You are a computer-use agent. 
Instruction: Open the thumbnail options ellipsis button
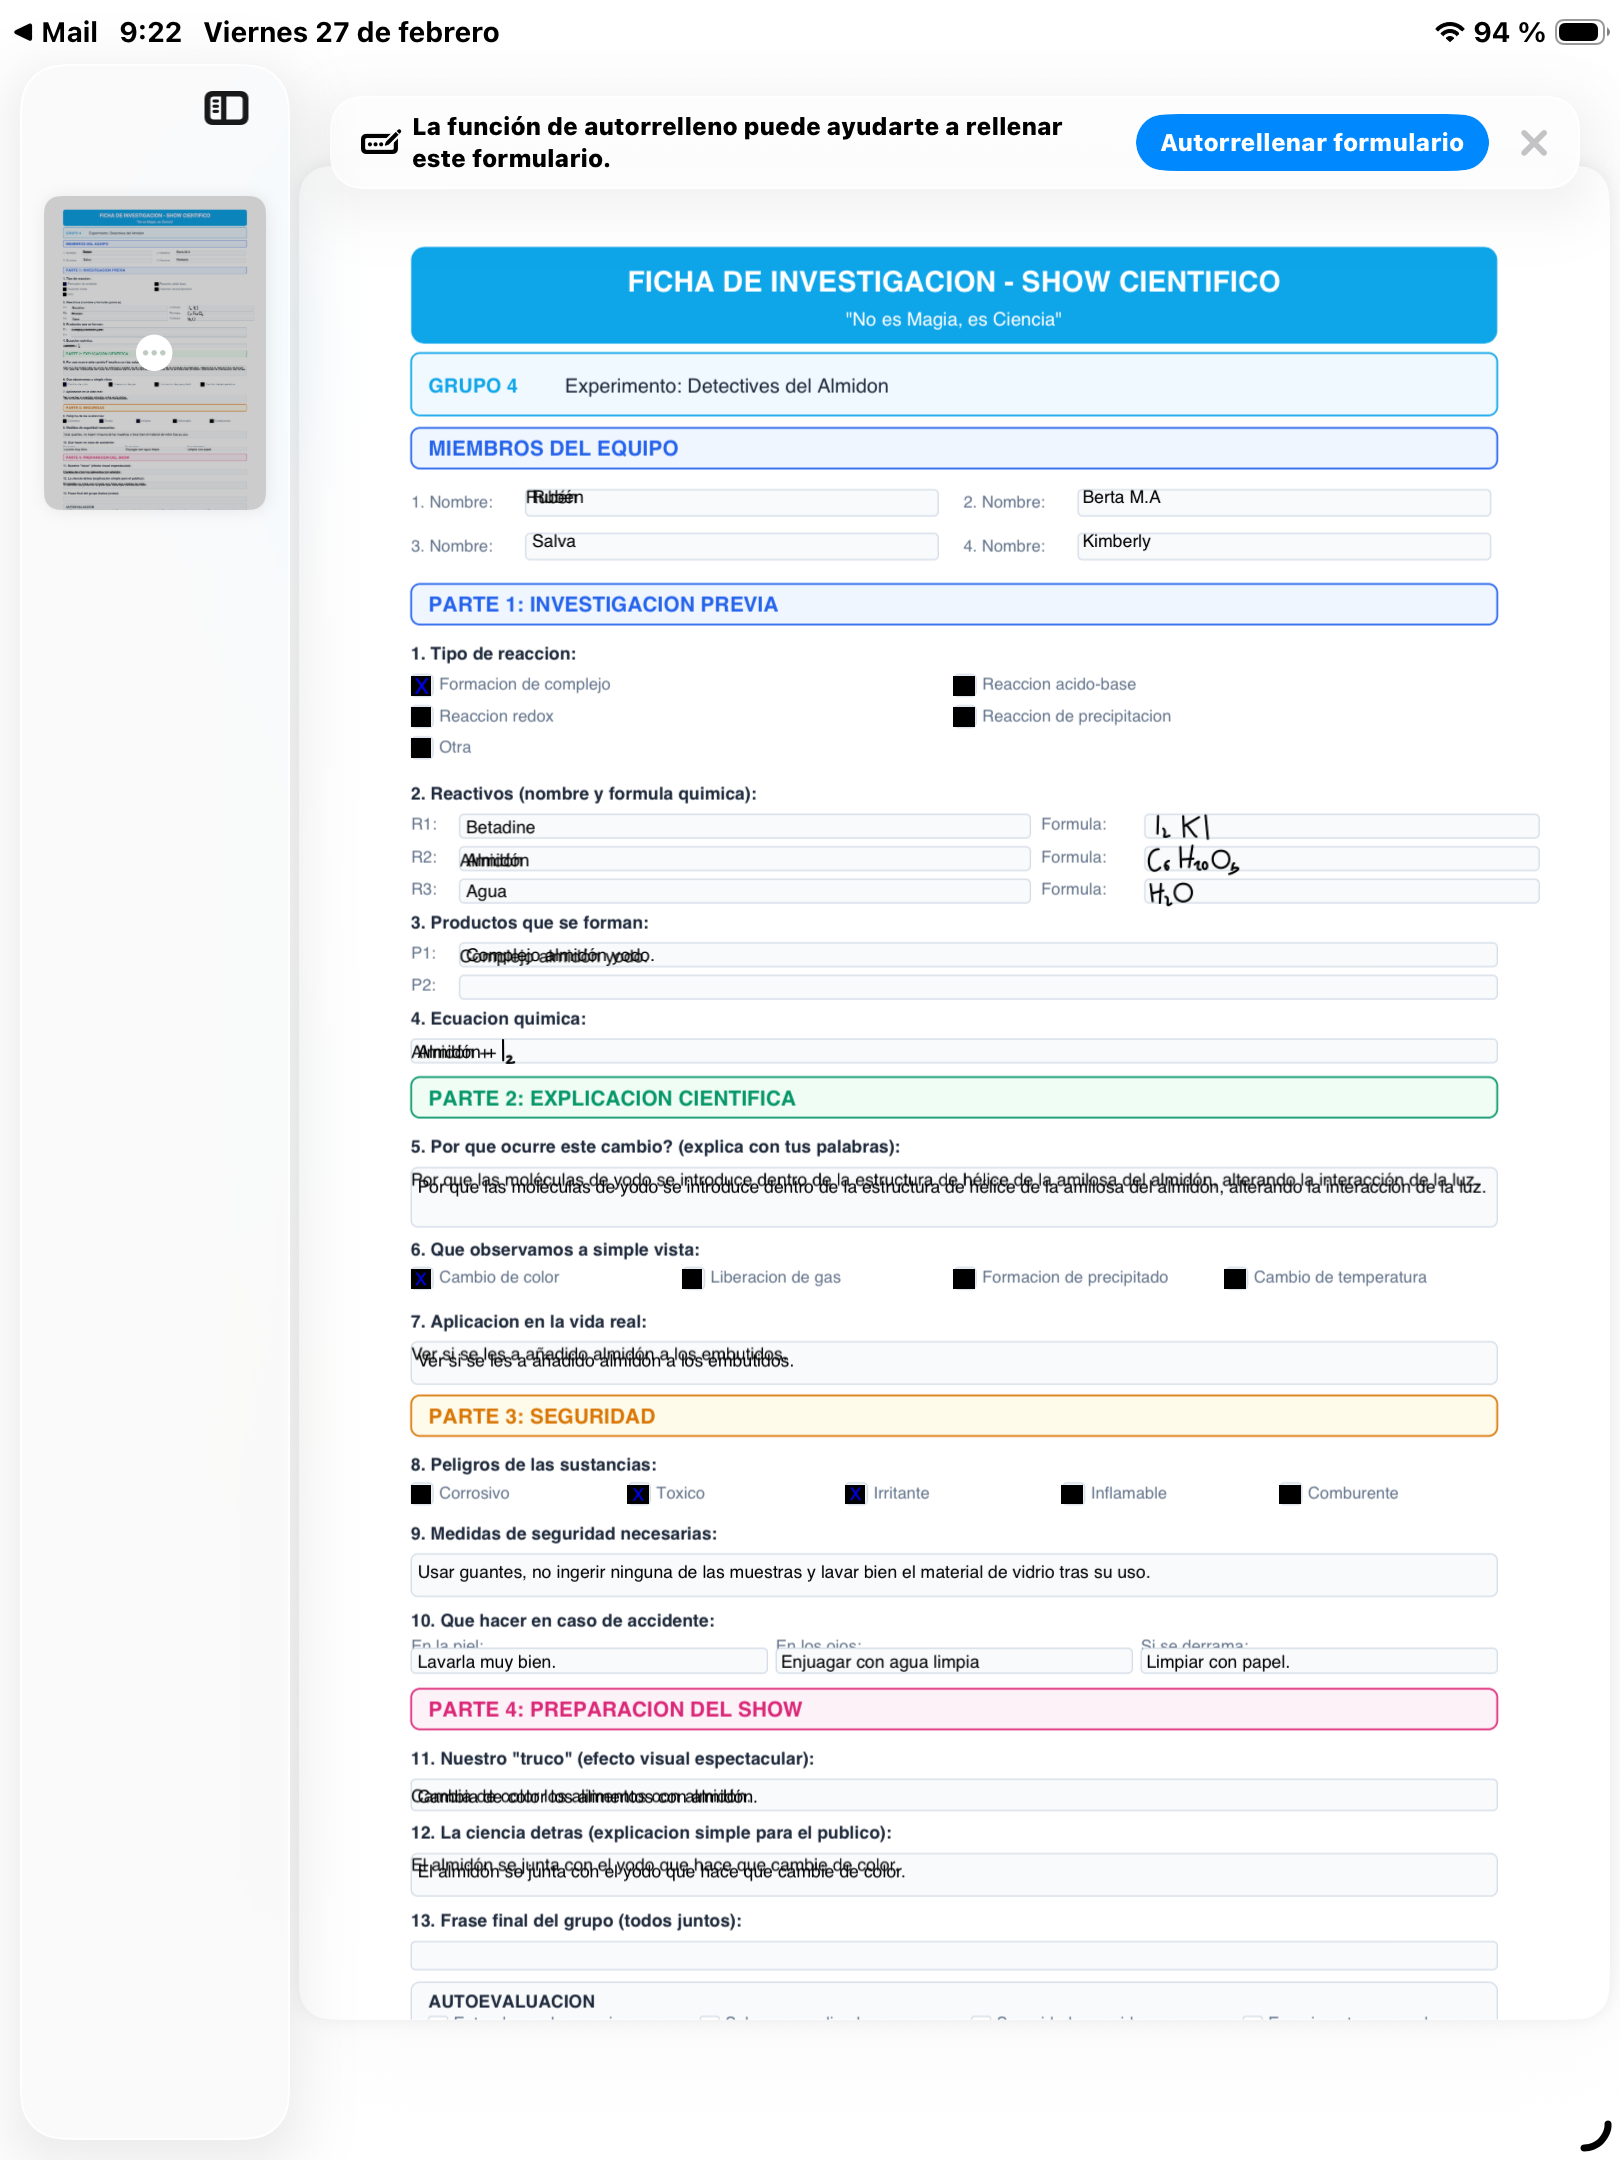154,353
